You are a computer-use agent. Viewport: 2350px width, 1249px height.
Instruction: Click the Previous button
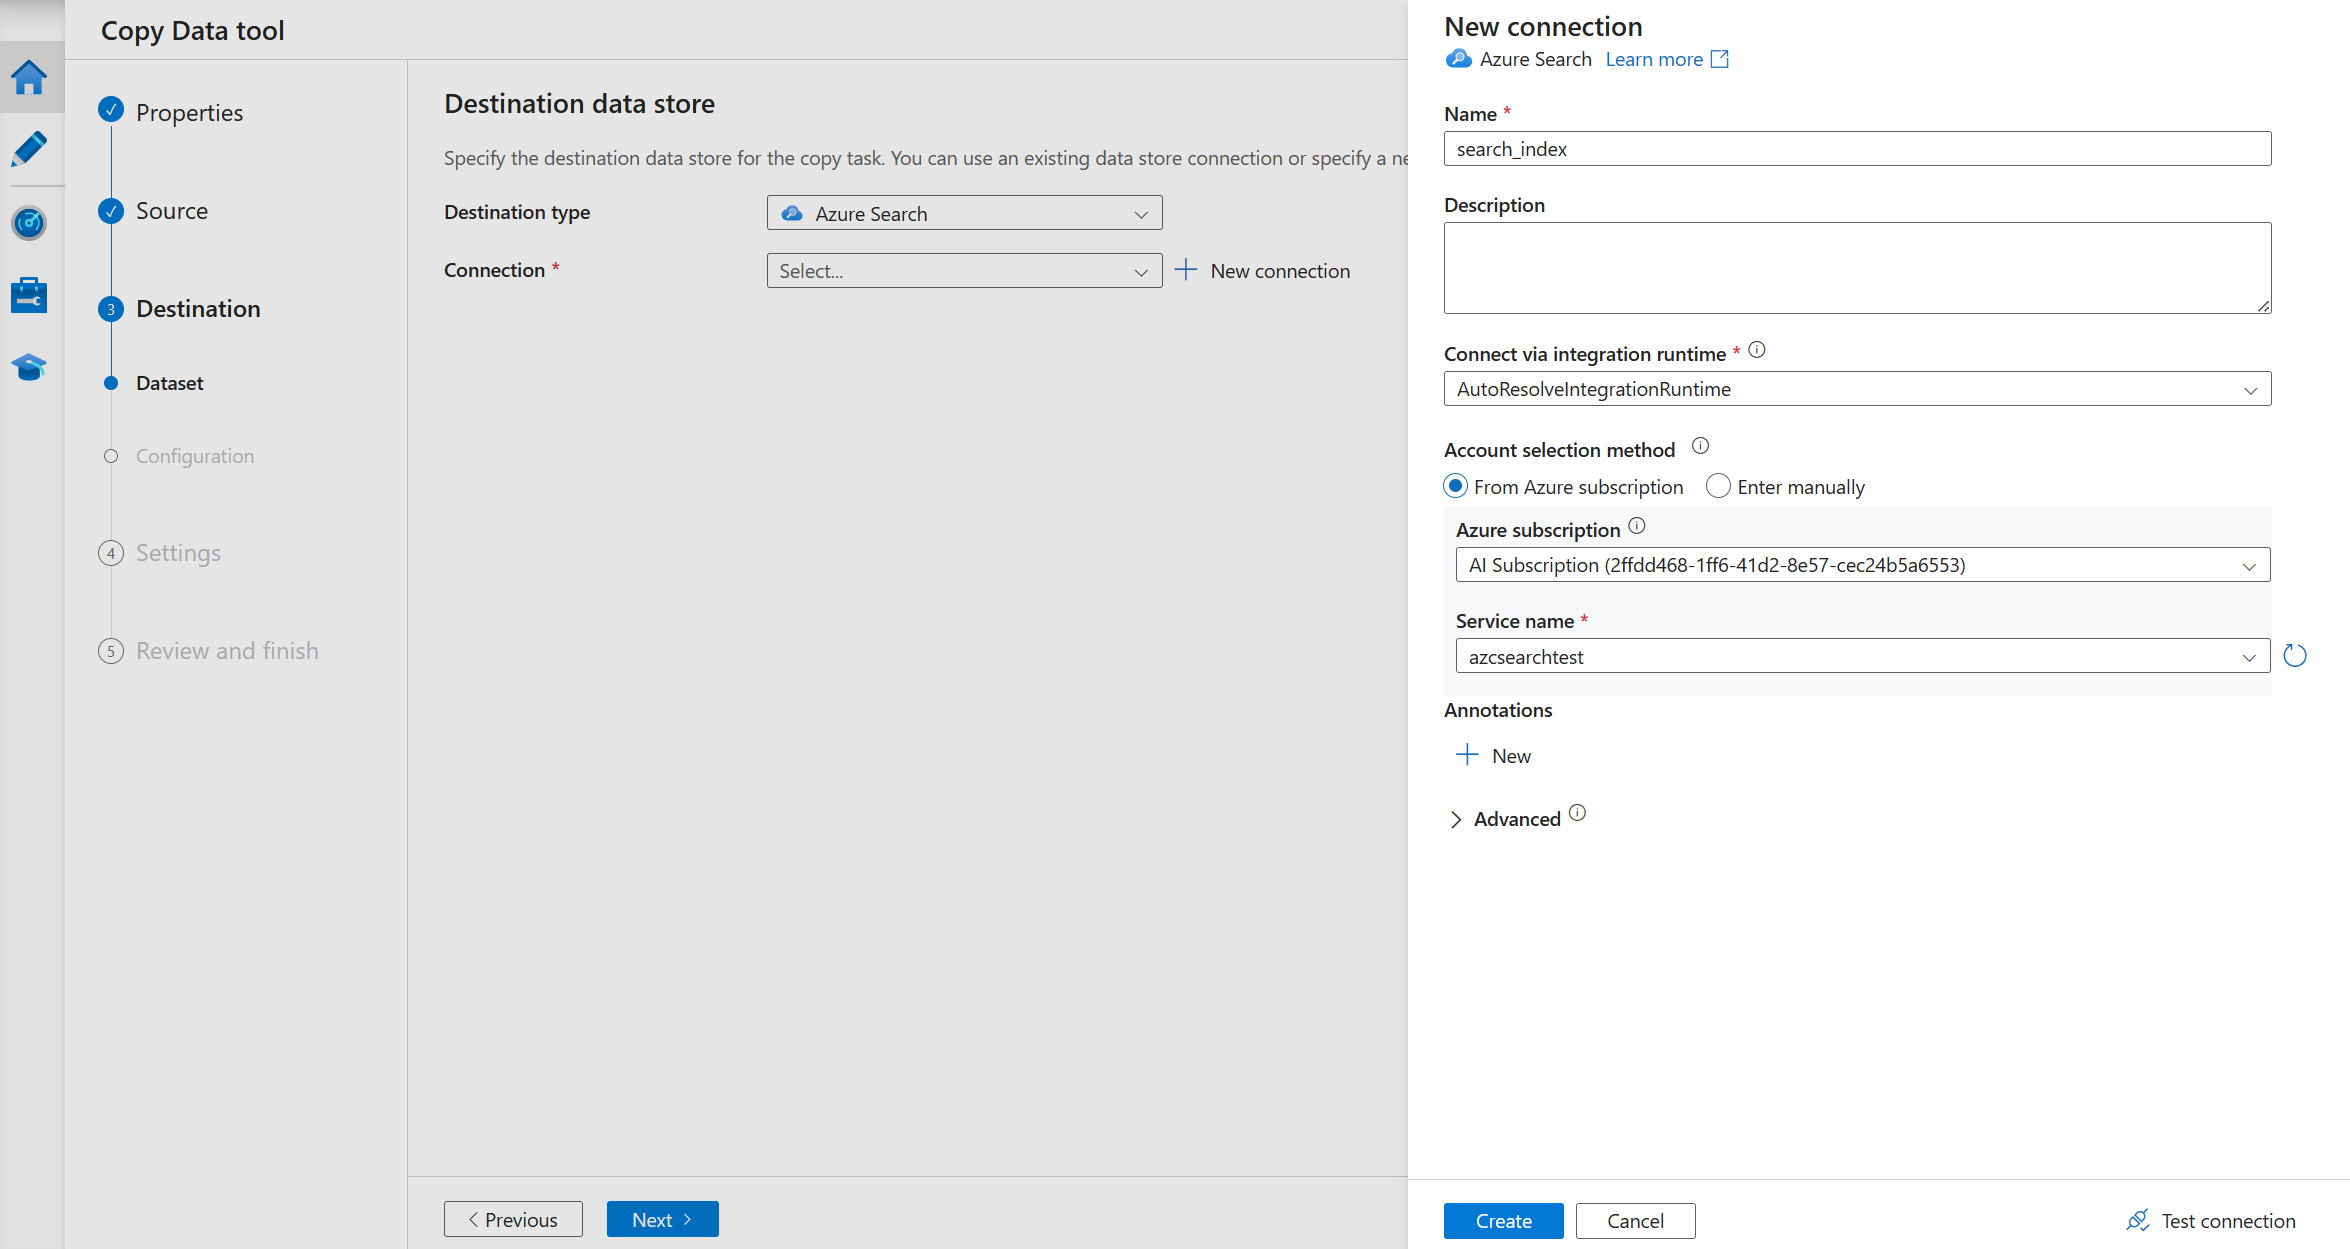[x=513, y=1219]
